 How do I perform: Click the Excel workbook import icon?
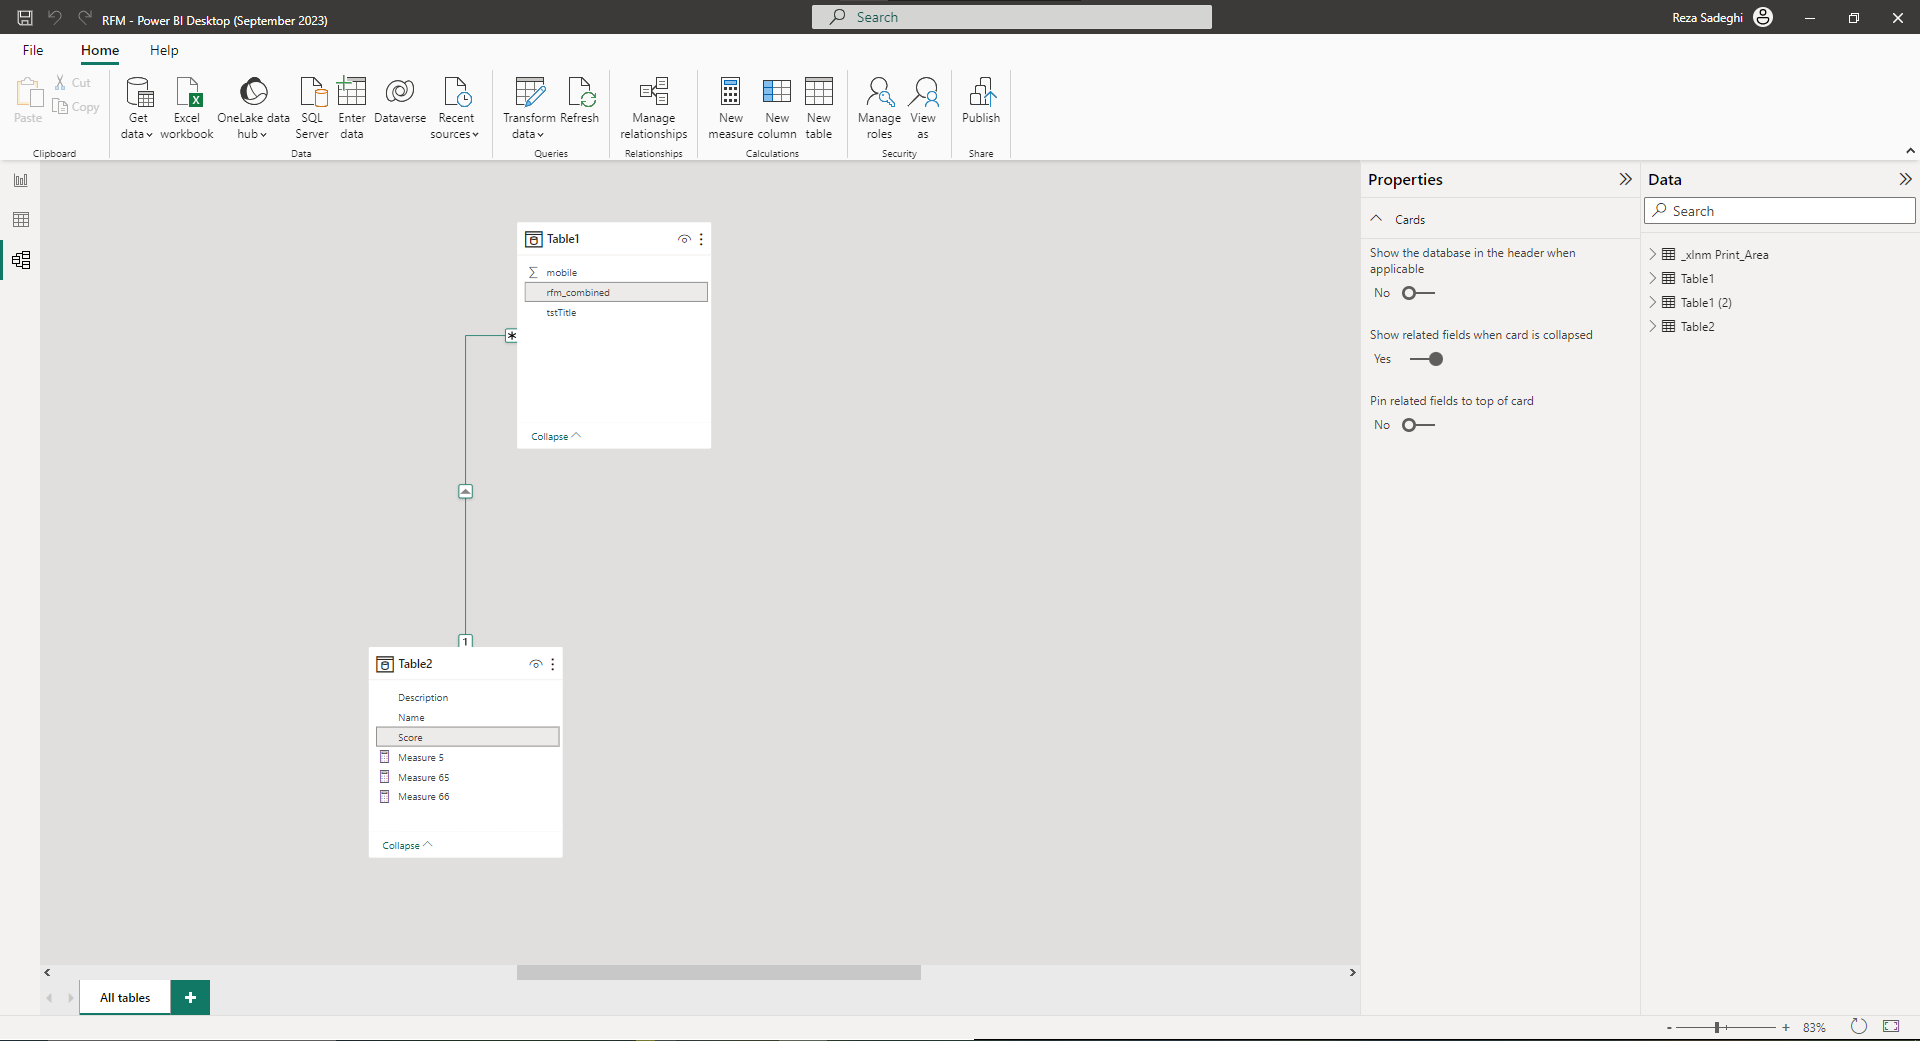(x=187, y=107)
